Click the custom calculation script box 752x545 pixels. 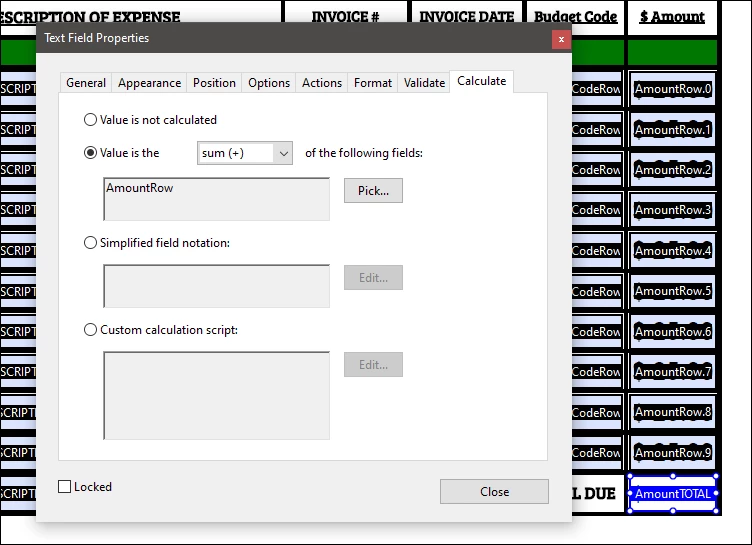[217, 395]
